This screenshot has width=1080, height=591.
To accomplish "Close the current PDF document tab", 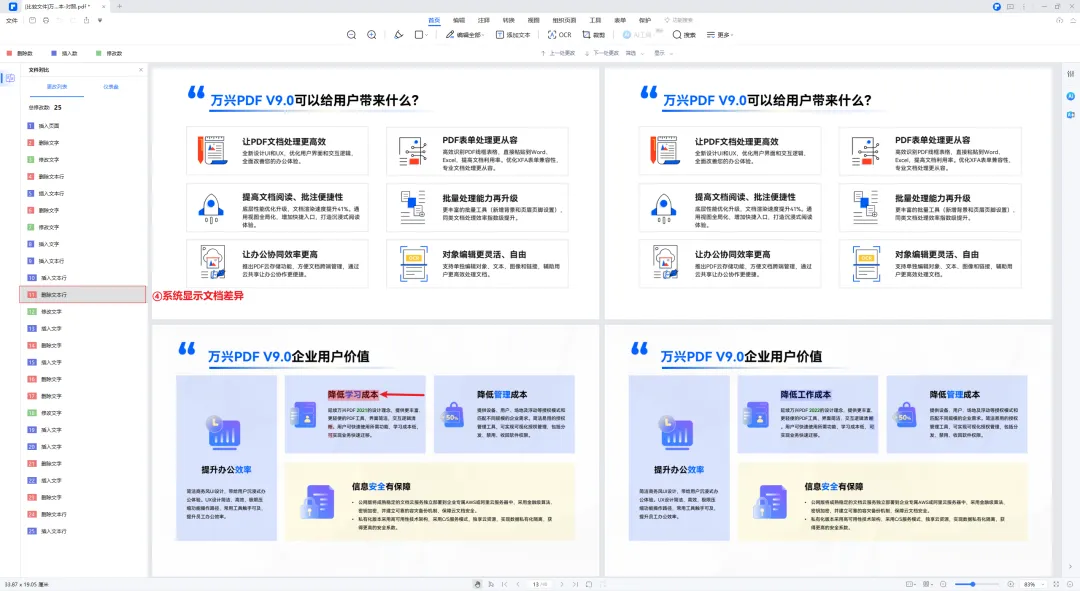I will point(103,6).
